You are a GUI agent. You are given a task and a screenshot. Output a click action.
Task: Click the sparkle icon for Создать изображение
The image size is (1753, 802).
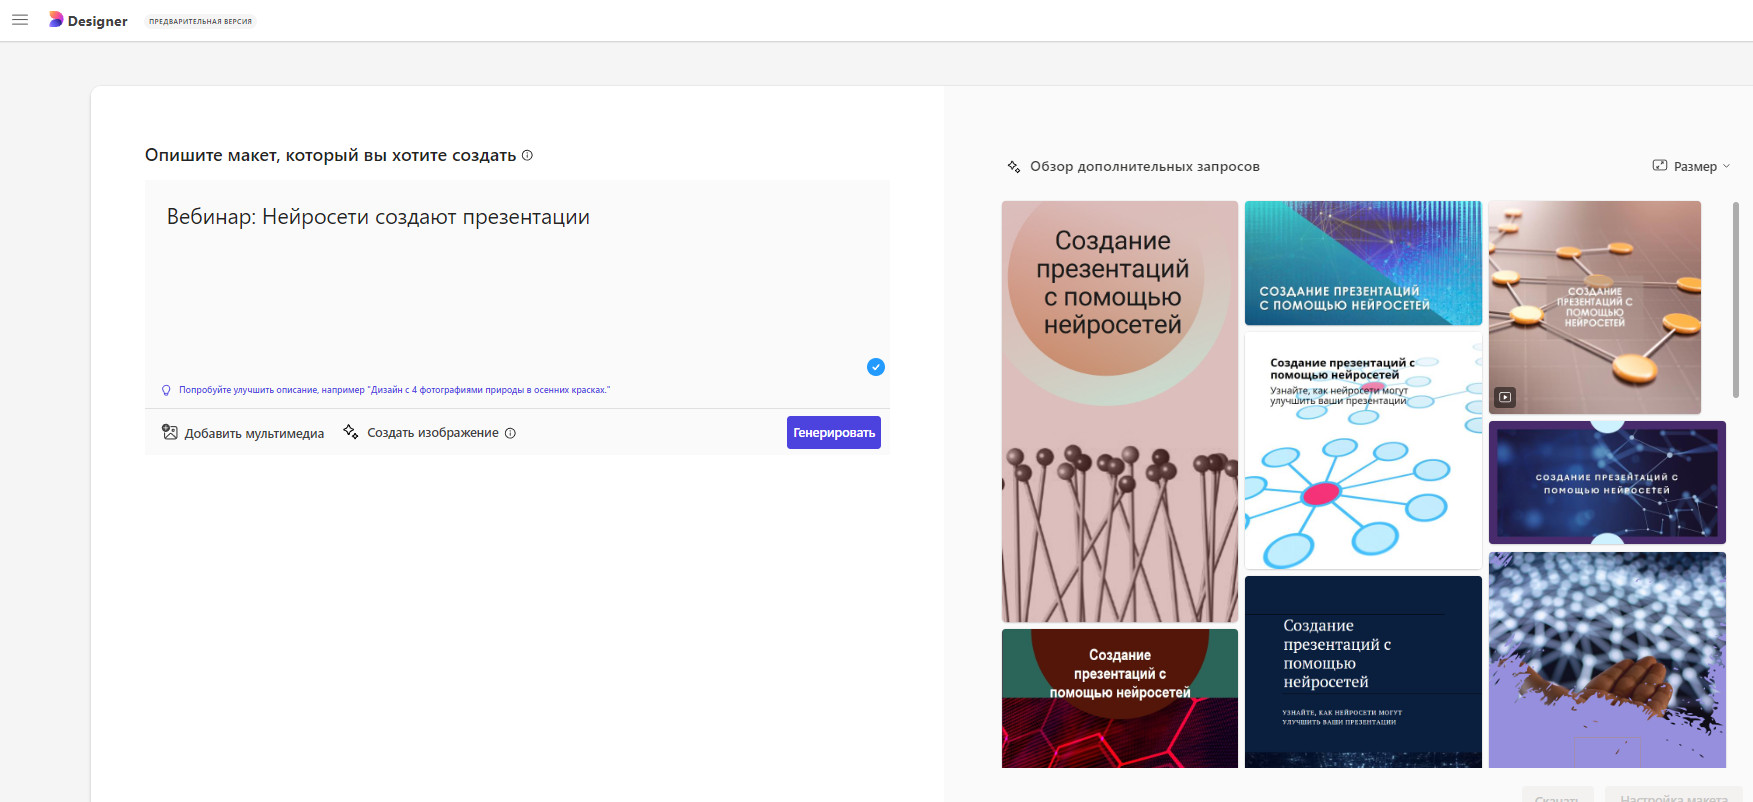click(351, 432)
